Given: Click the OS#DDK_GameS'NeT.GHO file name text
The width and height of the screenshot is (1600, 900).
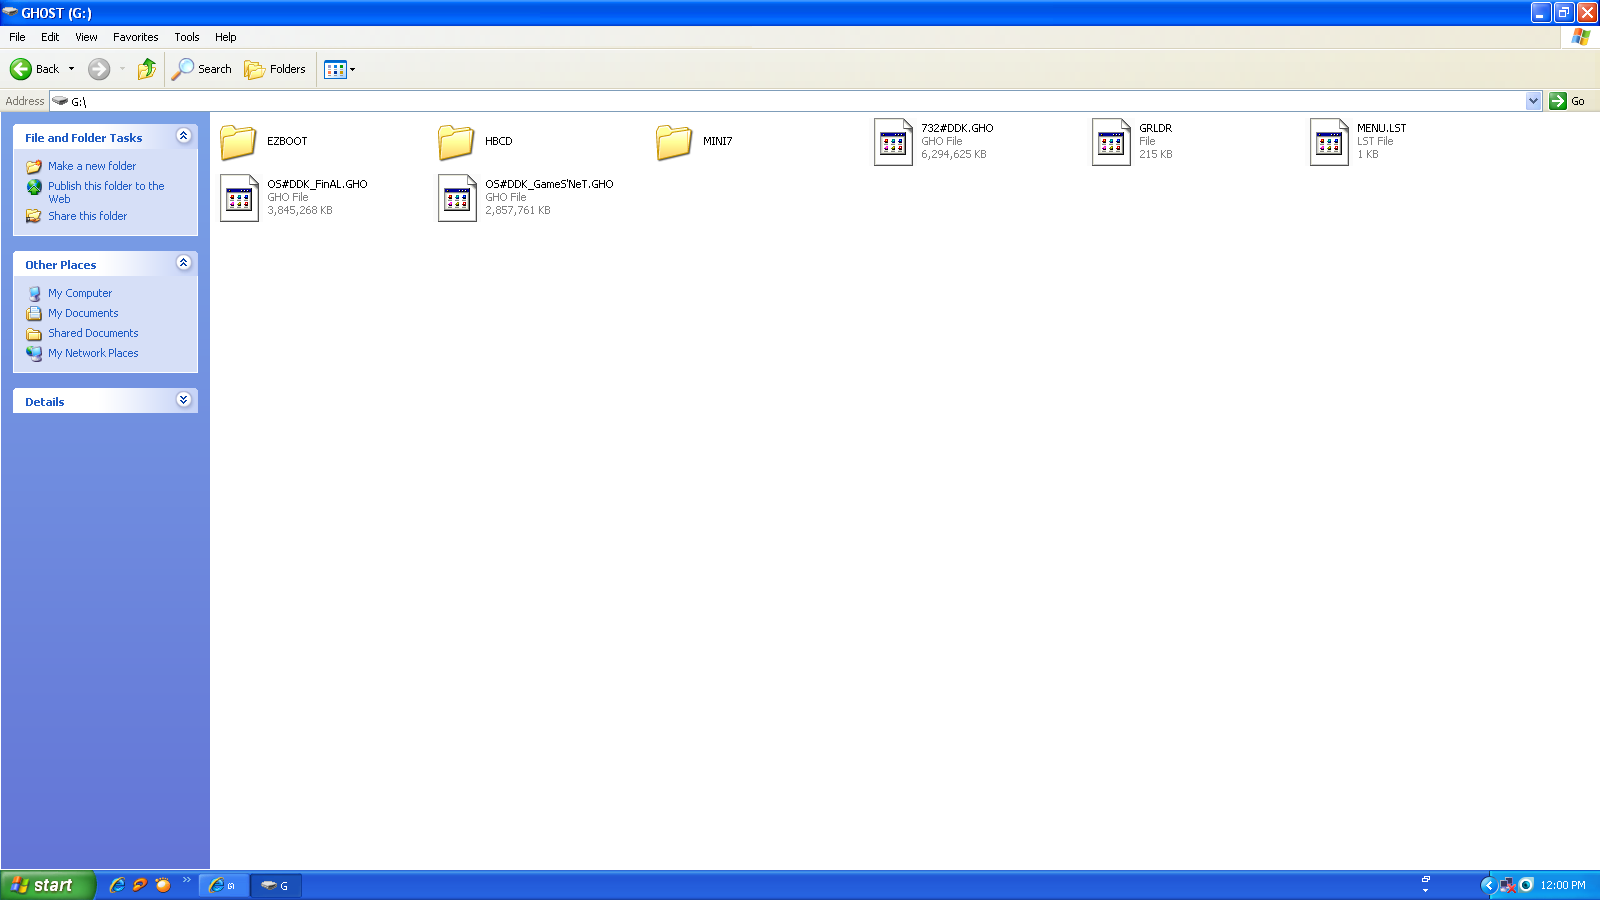Looking at the screenshot, I should (549, 184).
